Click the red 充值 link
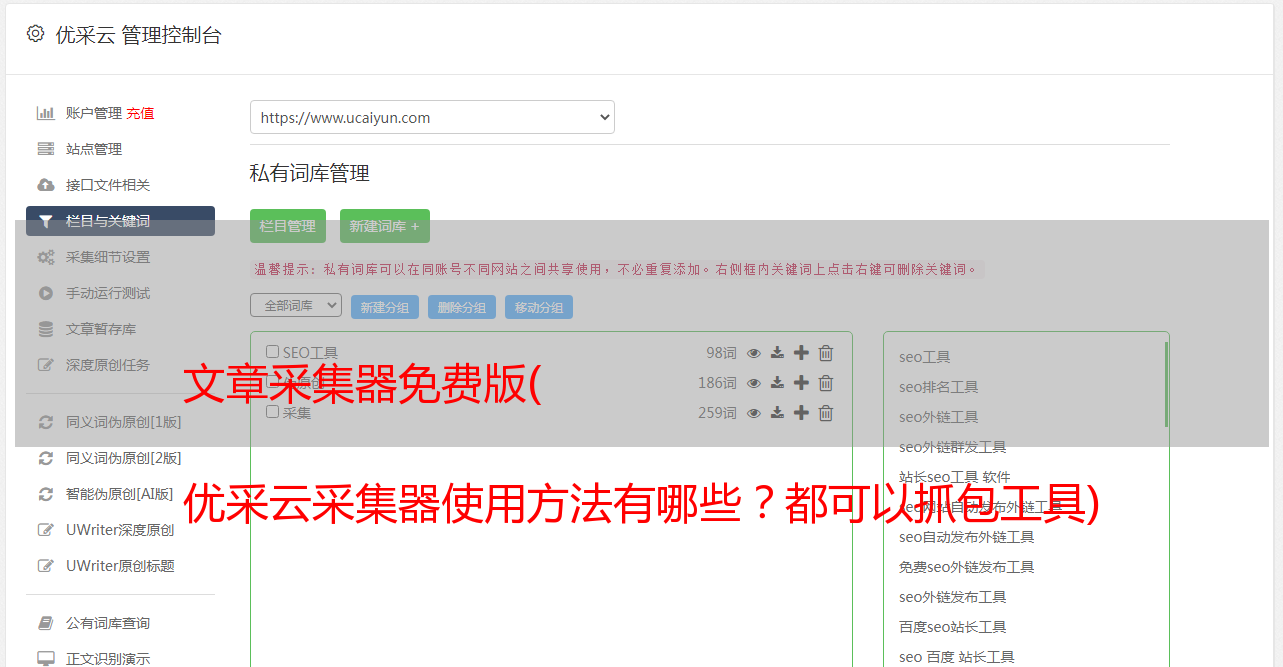The image size is (1283, 667). [140, 113]
